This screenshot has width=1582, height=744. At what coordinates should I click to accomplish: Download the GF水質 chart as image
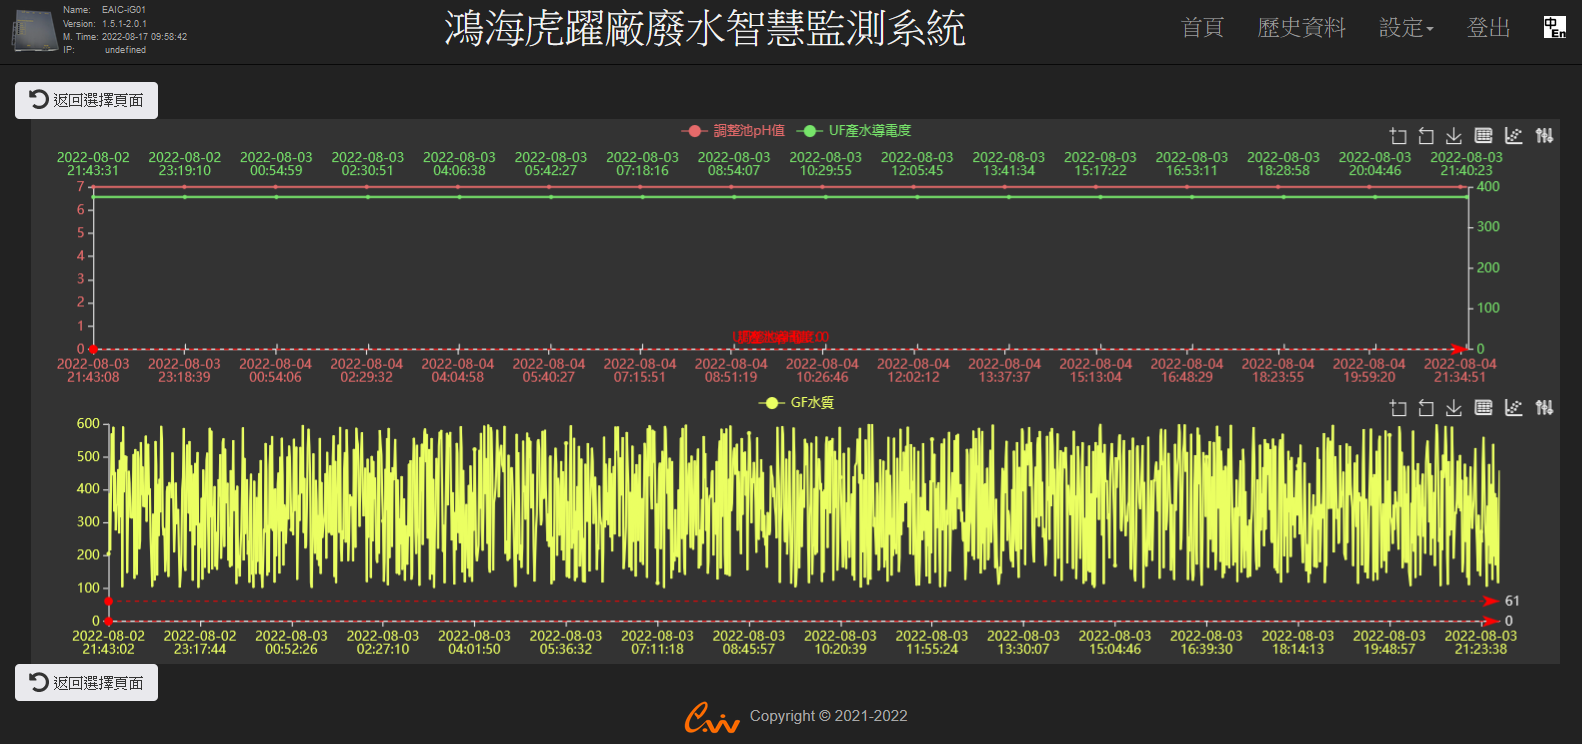pyautogui.click(x=1454, y=408)
